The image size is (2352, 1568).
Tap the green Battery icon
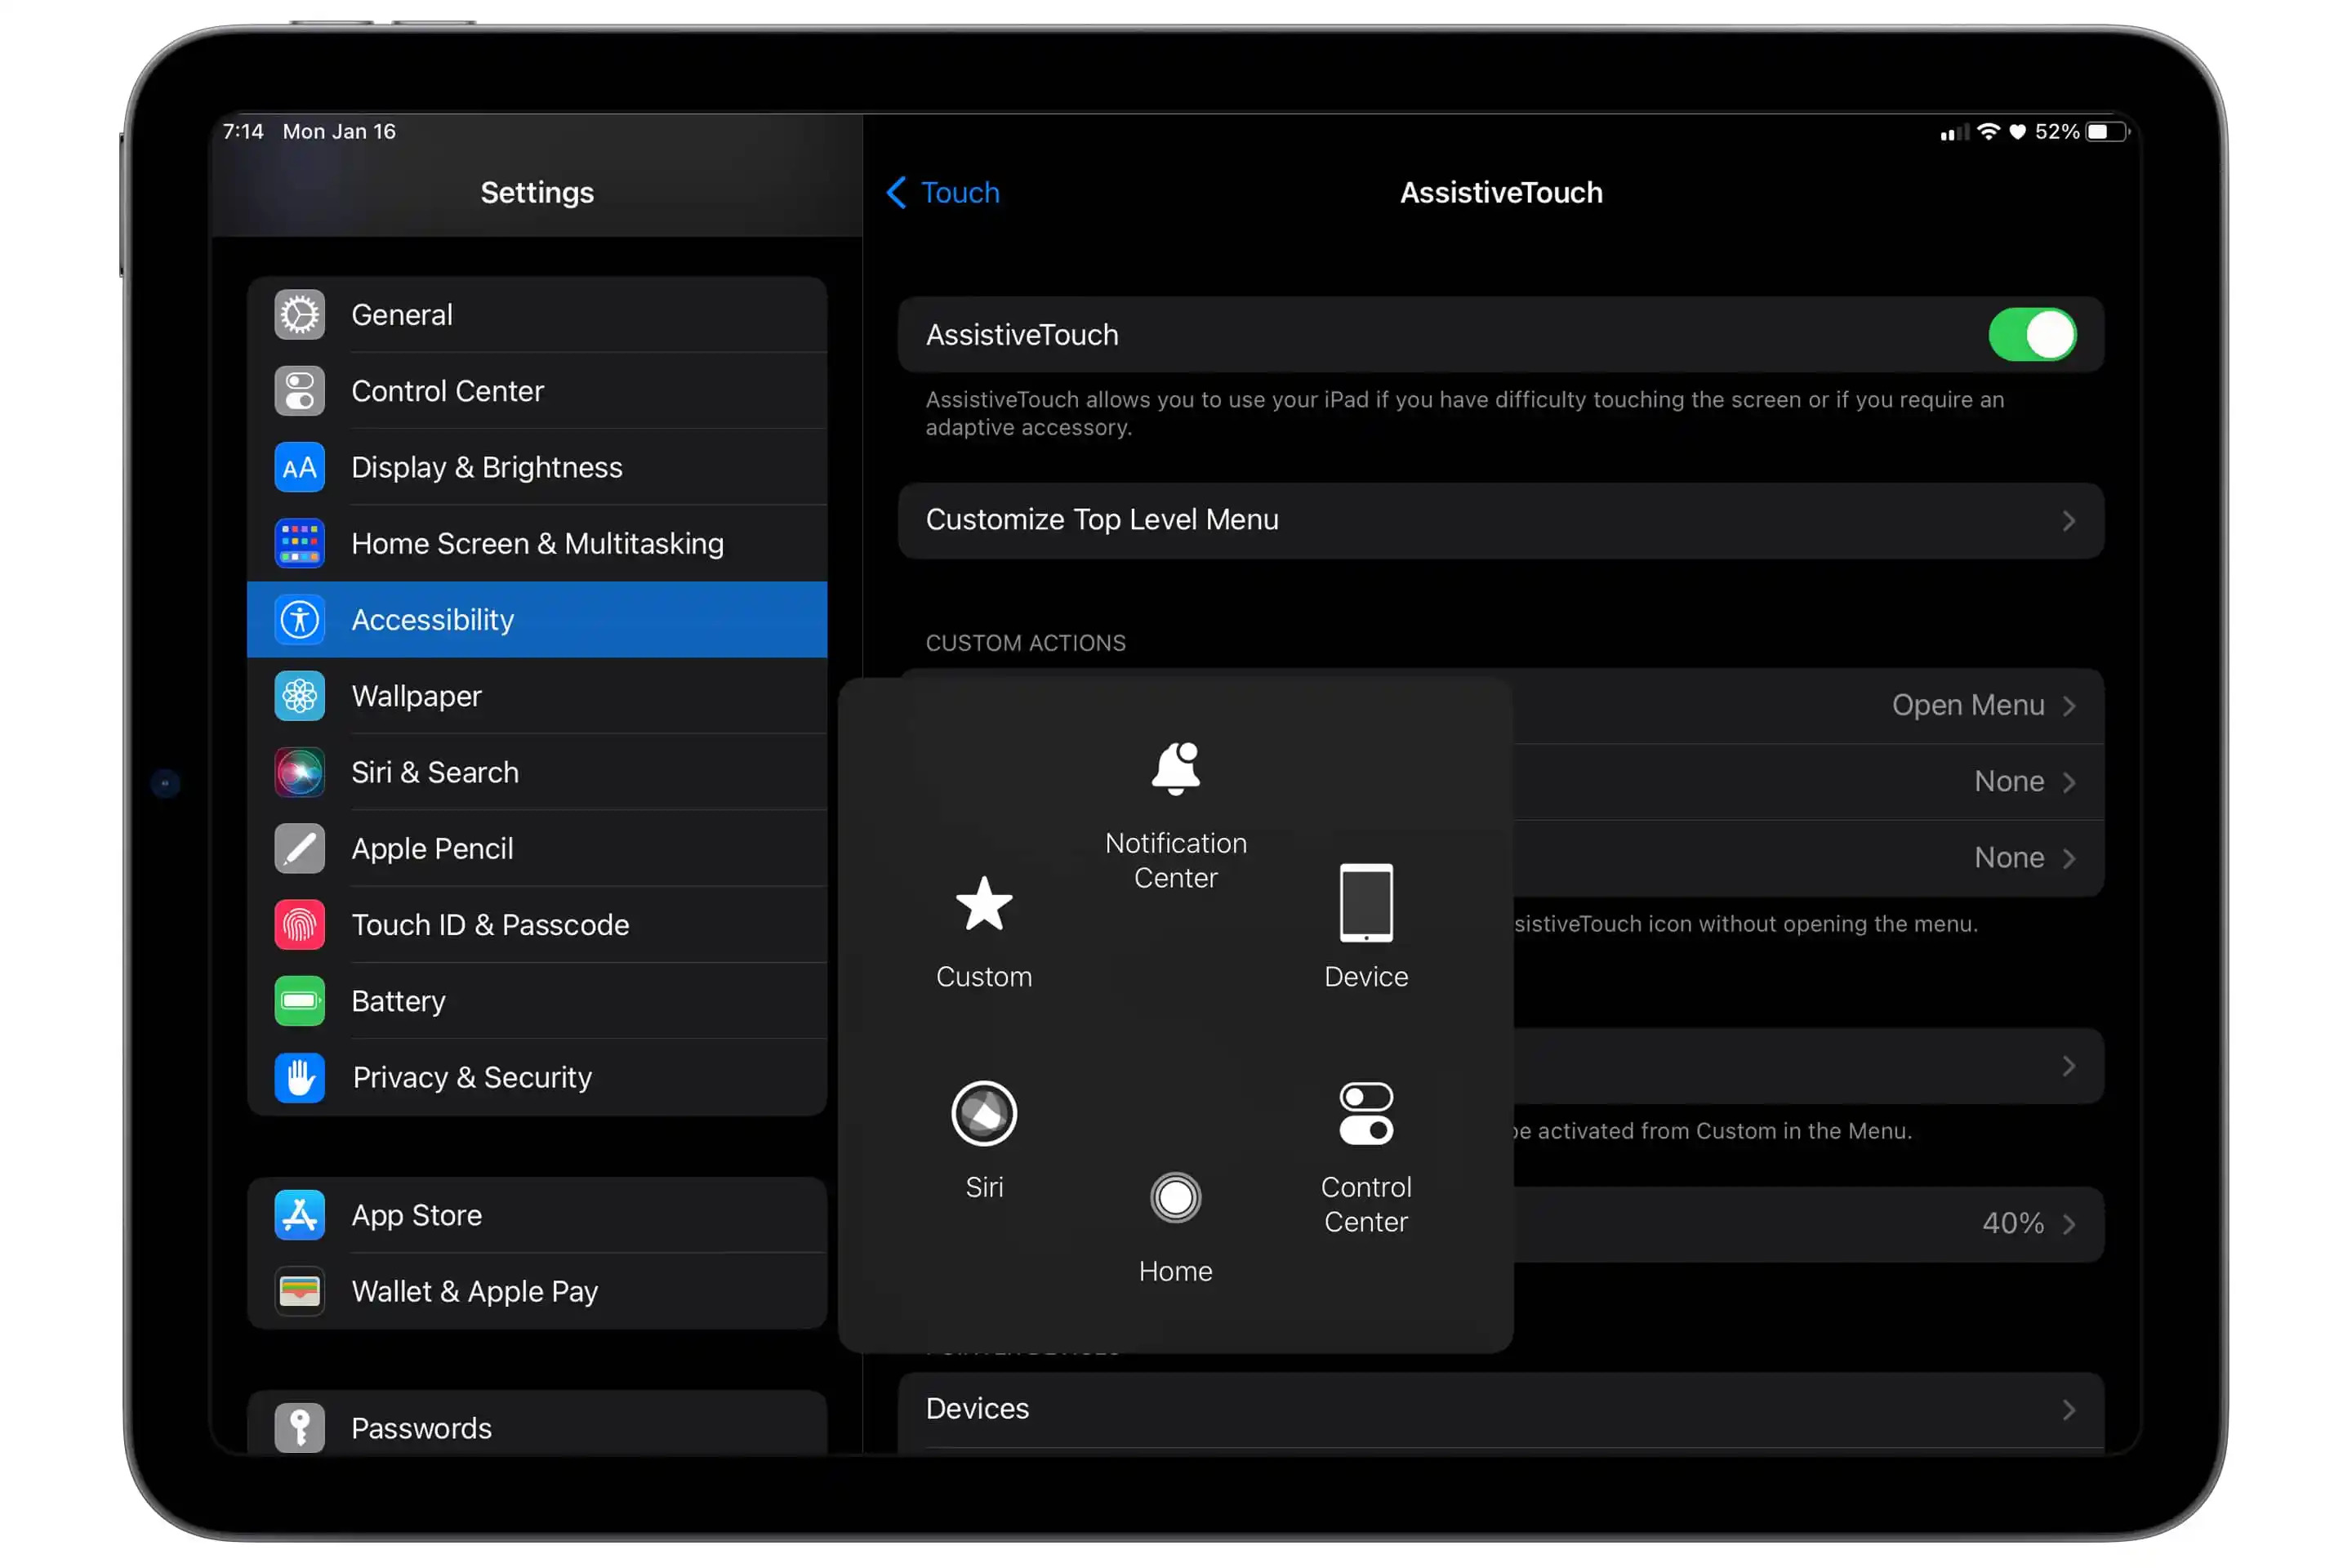click(299, 1001)
